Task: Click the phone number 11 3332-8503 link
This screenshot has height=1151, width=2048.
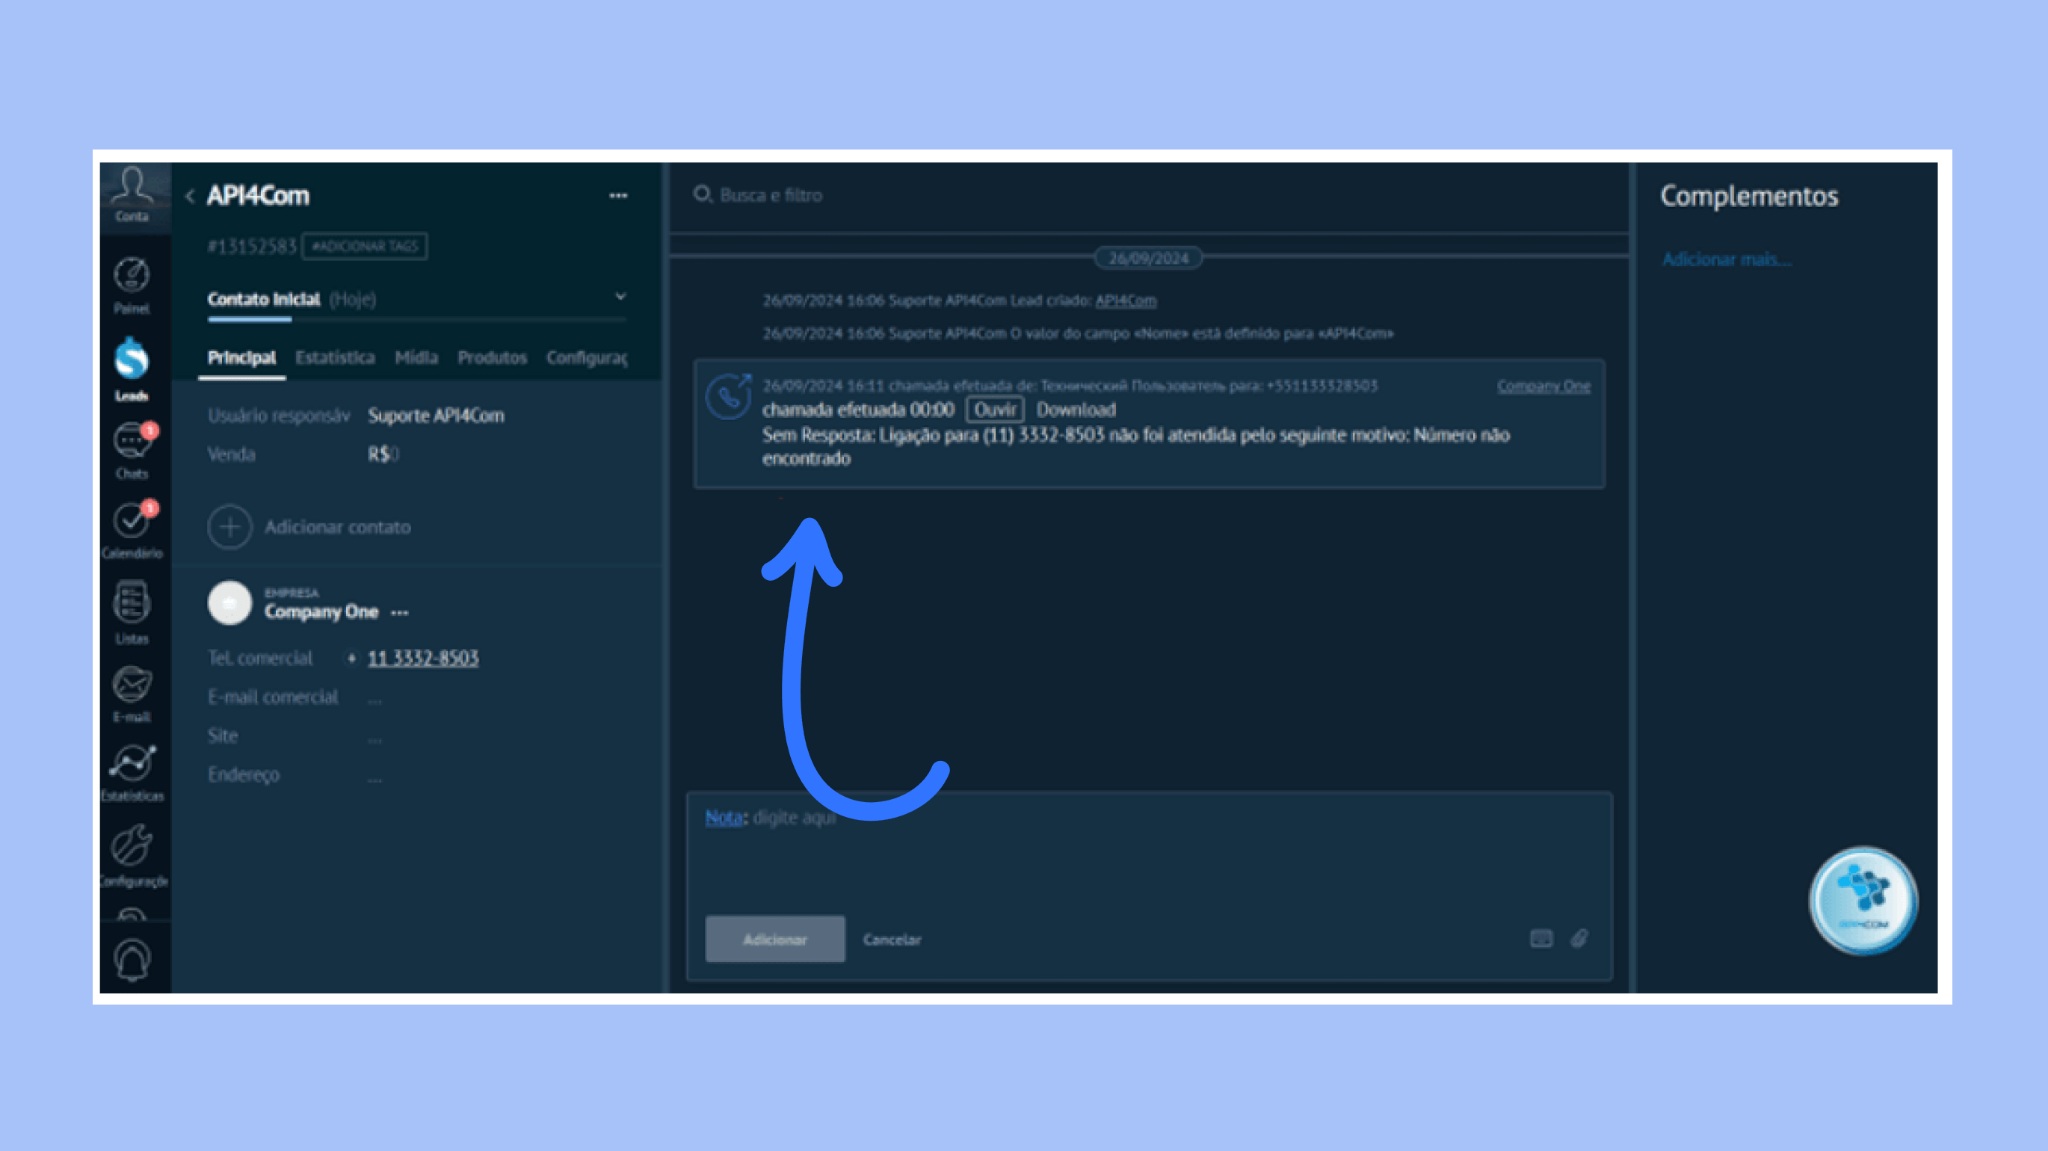Action: (x=423, y=658)
